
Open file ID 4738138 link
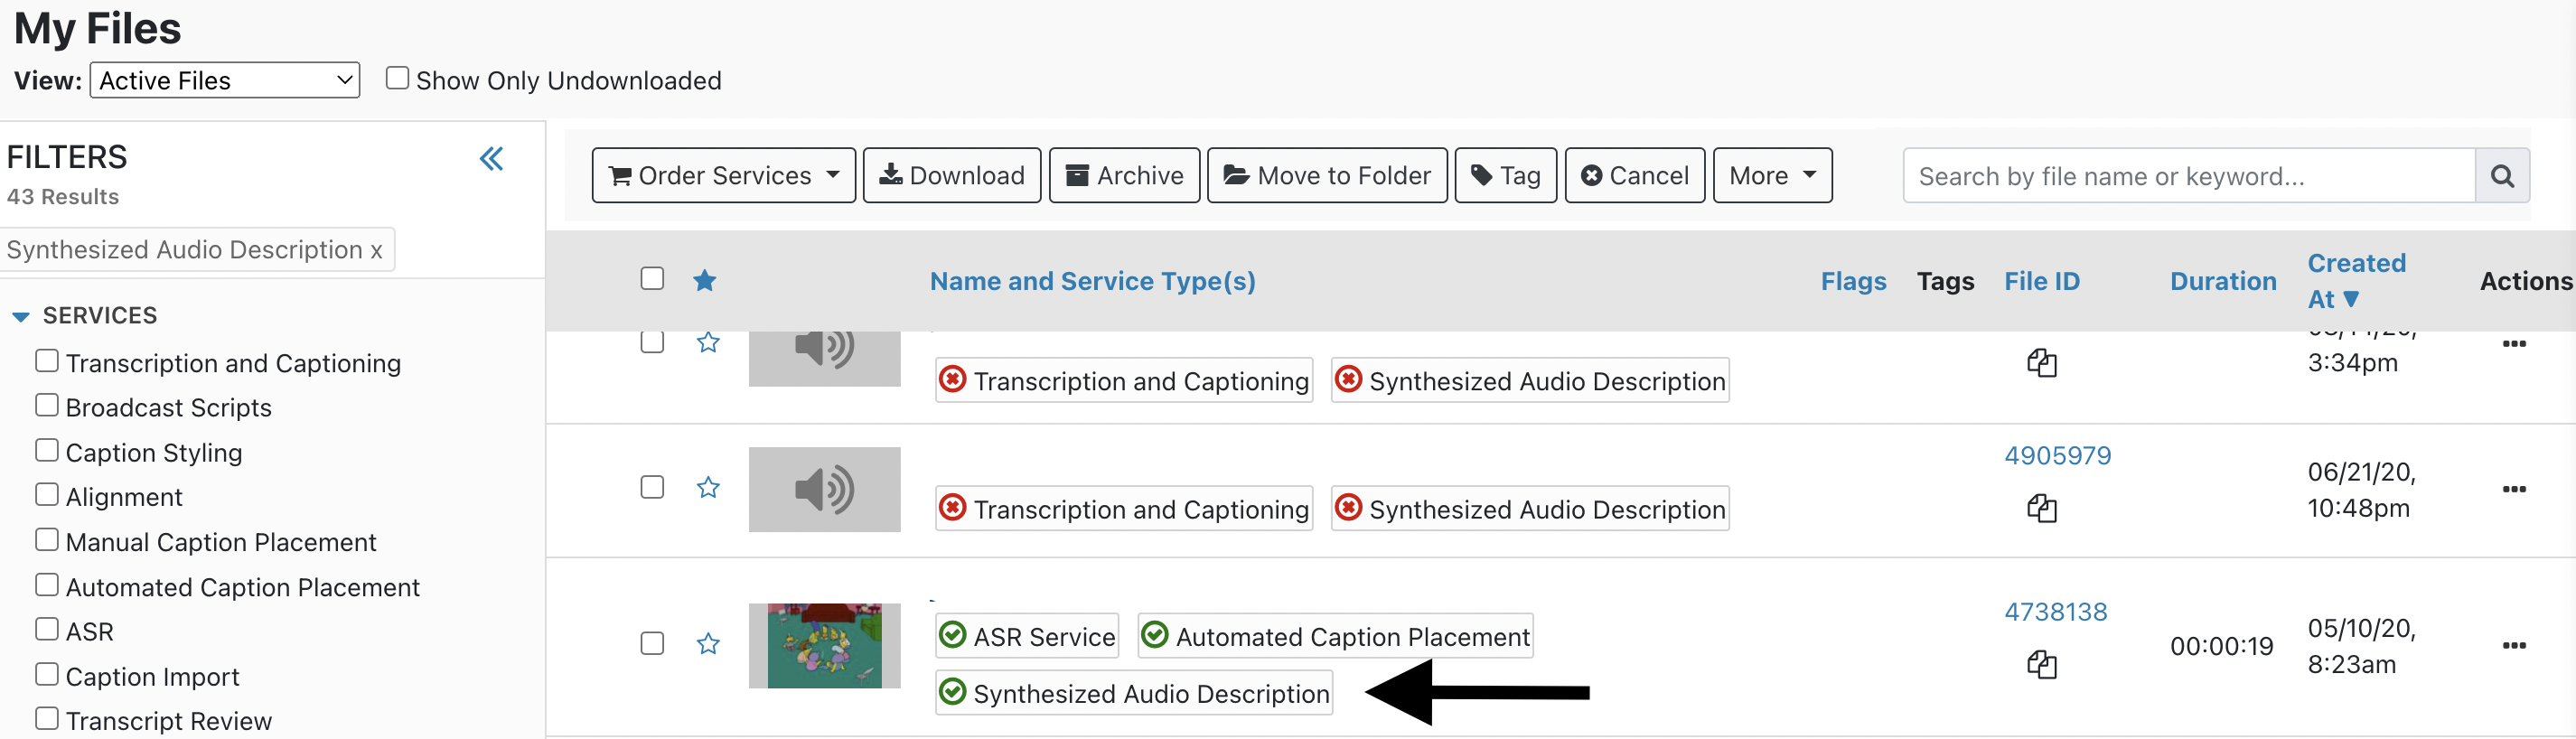[2055, 612]
